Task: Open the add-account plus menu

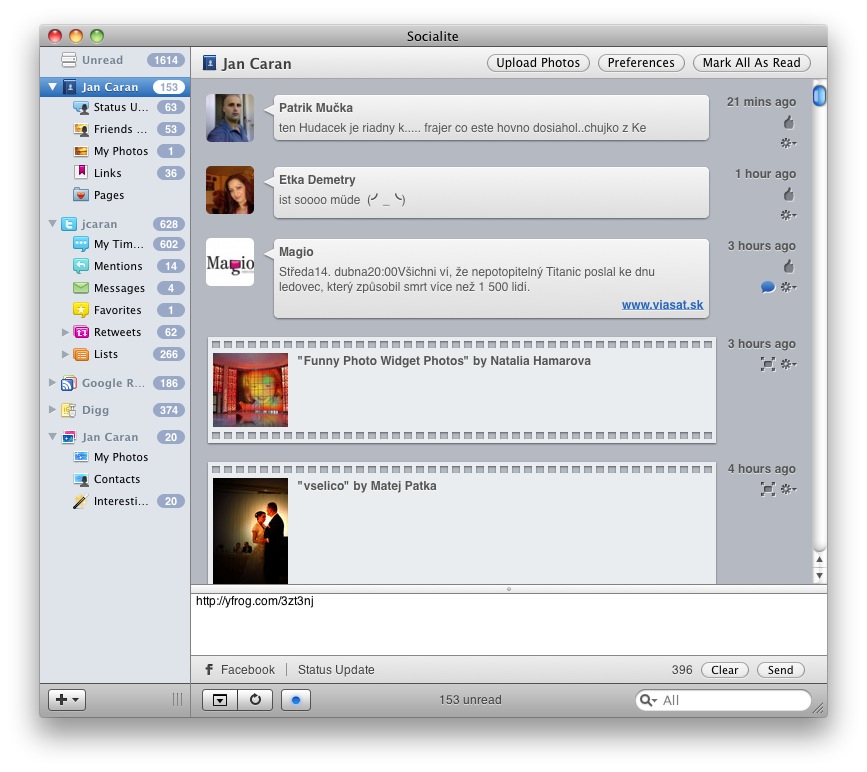Action: (x=66, y=700)
